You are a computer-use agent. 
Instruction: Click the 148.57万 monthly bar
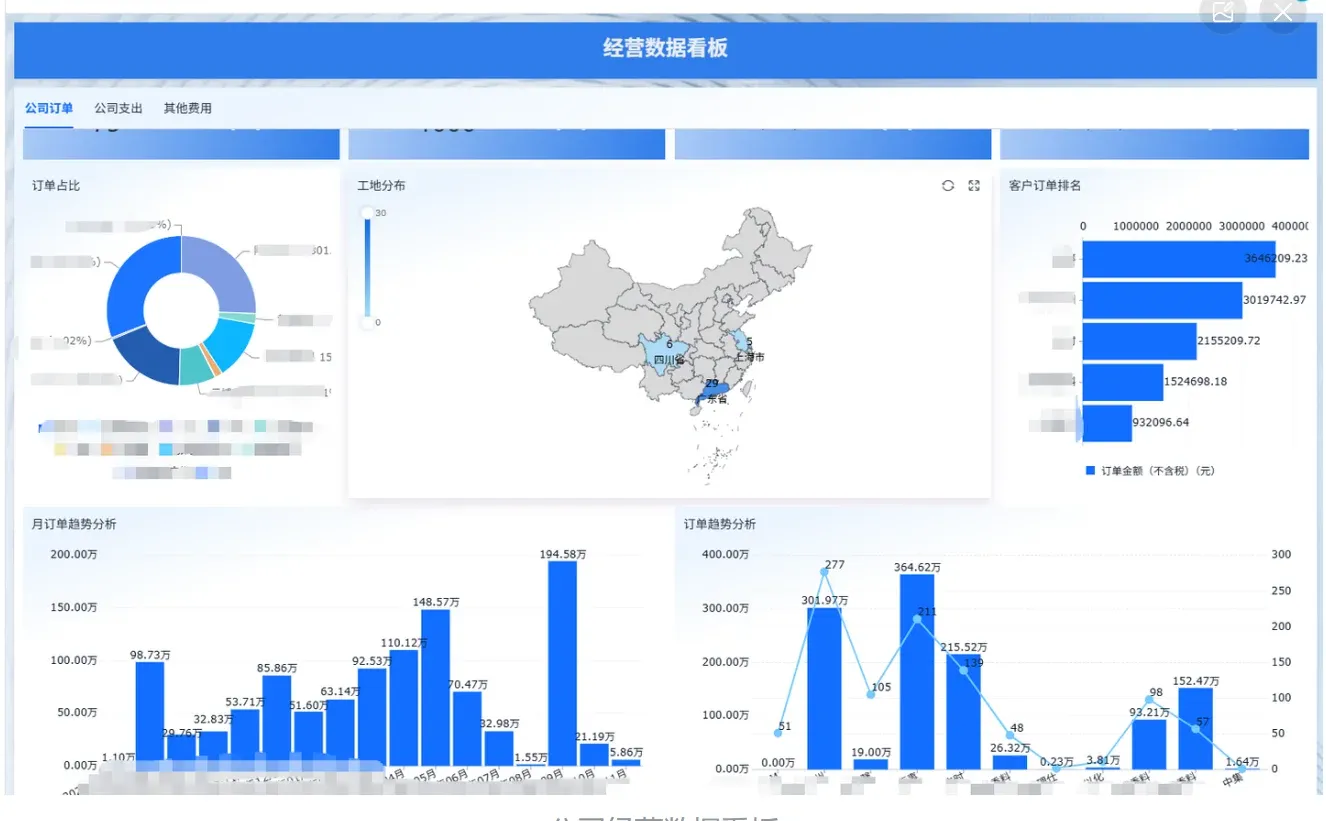(x=435, y=687)
